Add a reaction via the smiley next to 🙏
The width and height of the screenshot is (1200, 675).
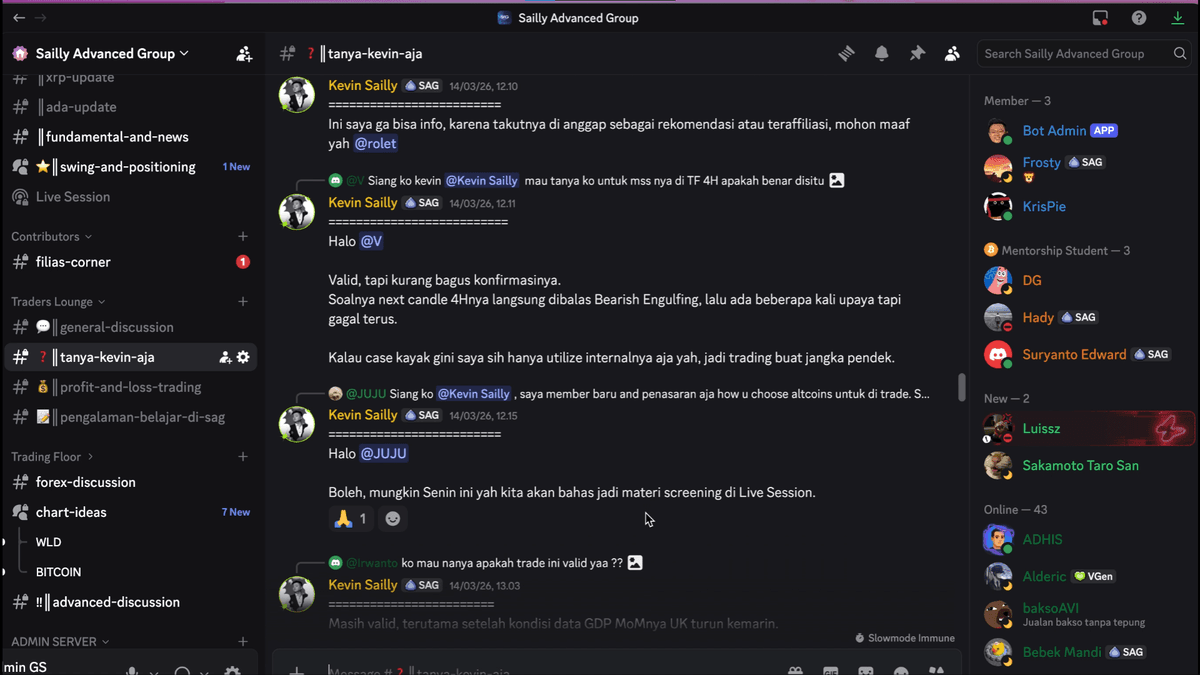pos(392,518)
